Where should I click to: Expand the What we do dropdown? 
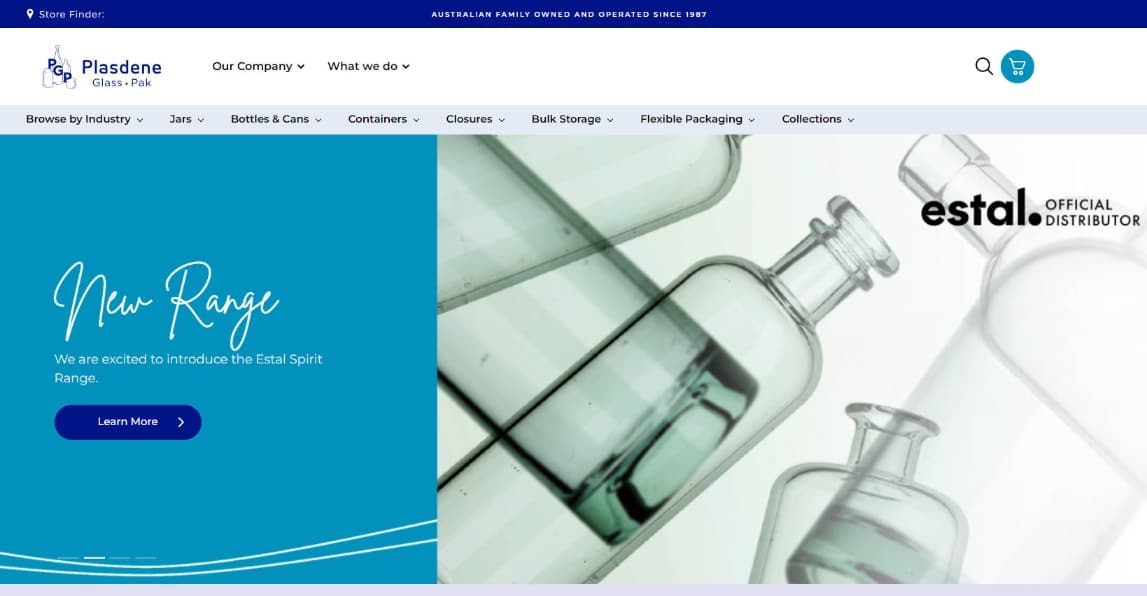pyautogui.click(x=368, y=66)
